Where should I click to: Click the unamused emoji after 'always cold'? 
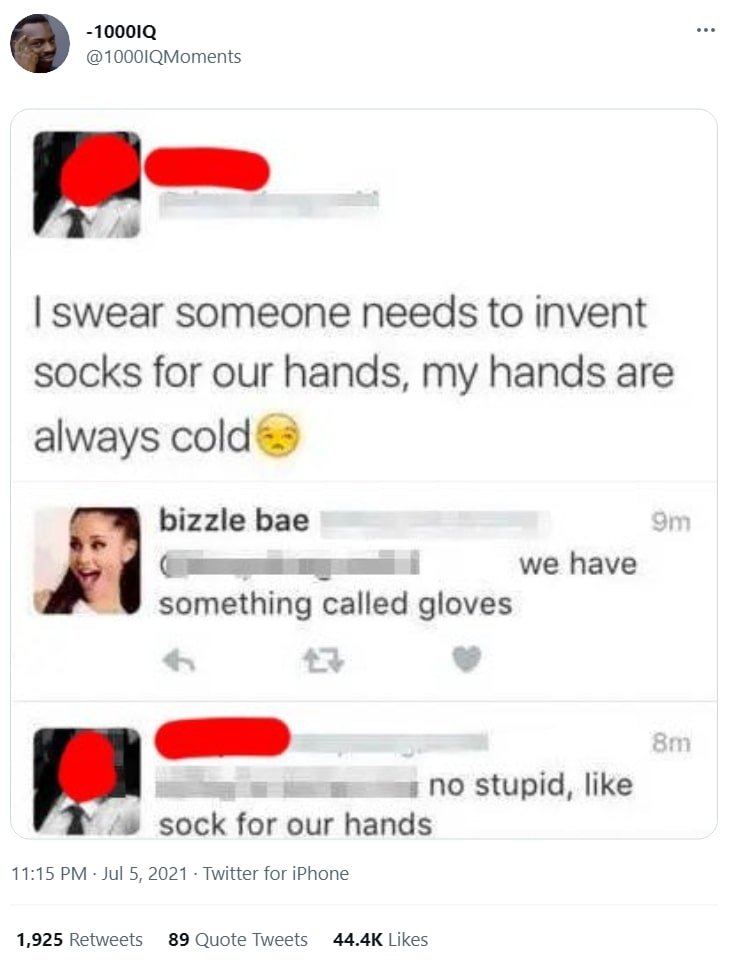(278, 436)
